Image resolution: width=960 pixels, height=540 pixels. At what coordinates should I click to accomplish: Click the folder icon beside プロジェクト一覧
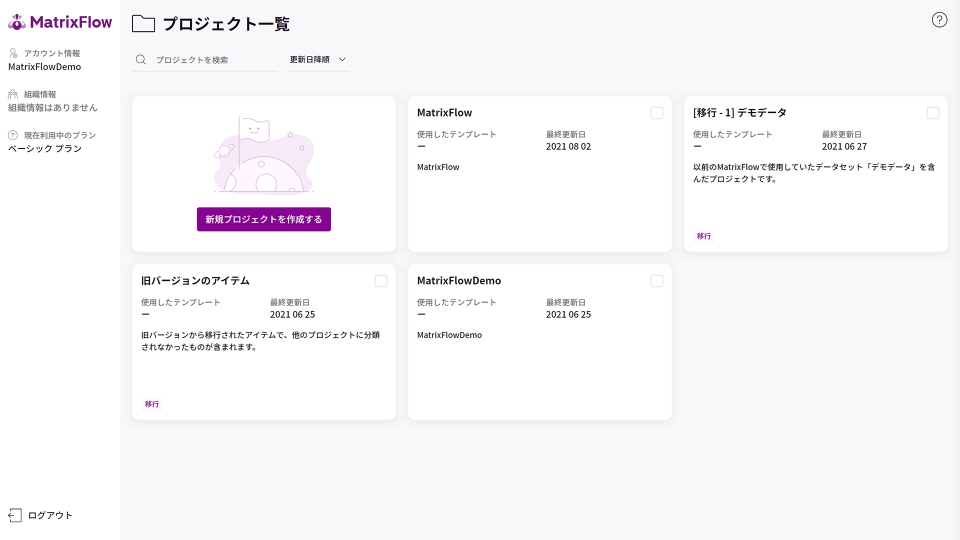(x=143, y=24)
